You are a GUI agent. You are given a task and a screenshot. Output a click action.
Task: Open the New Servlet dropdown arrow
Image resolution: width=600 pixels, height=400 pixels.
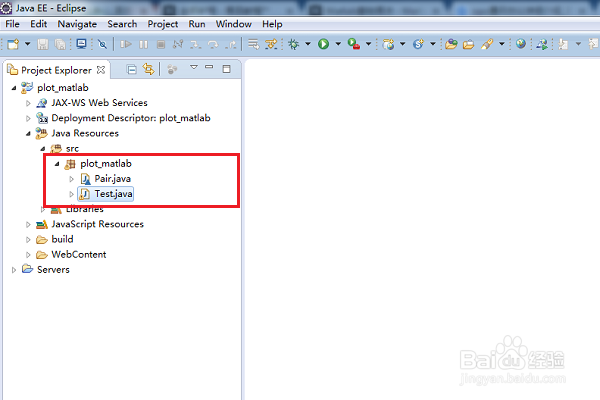point(433,44)
